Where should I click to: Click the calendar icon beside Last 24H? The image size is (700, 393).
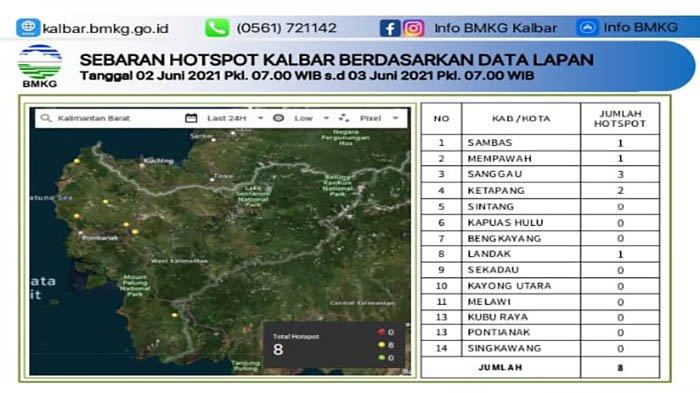(x=191, y=118)
